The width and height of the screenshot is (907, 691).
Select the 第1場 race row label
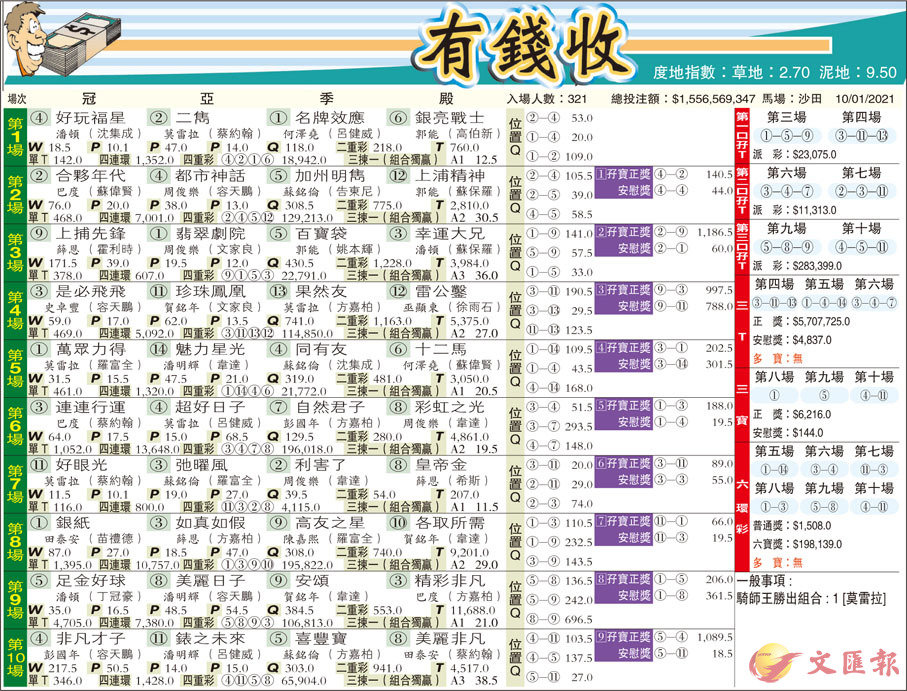[x=15, y=137]
